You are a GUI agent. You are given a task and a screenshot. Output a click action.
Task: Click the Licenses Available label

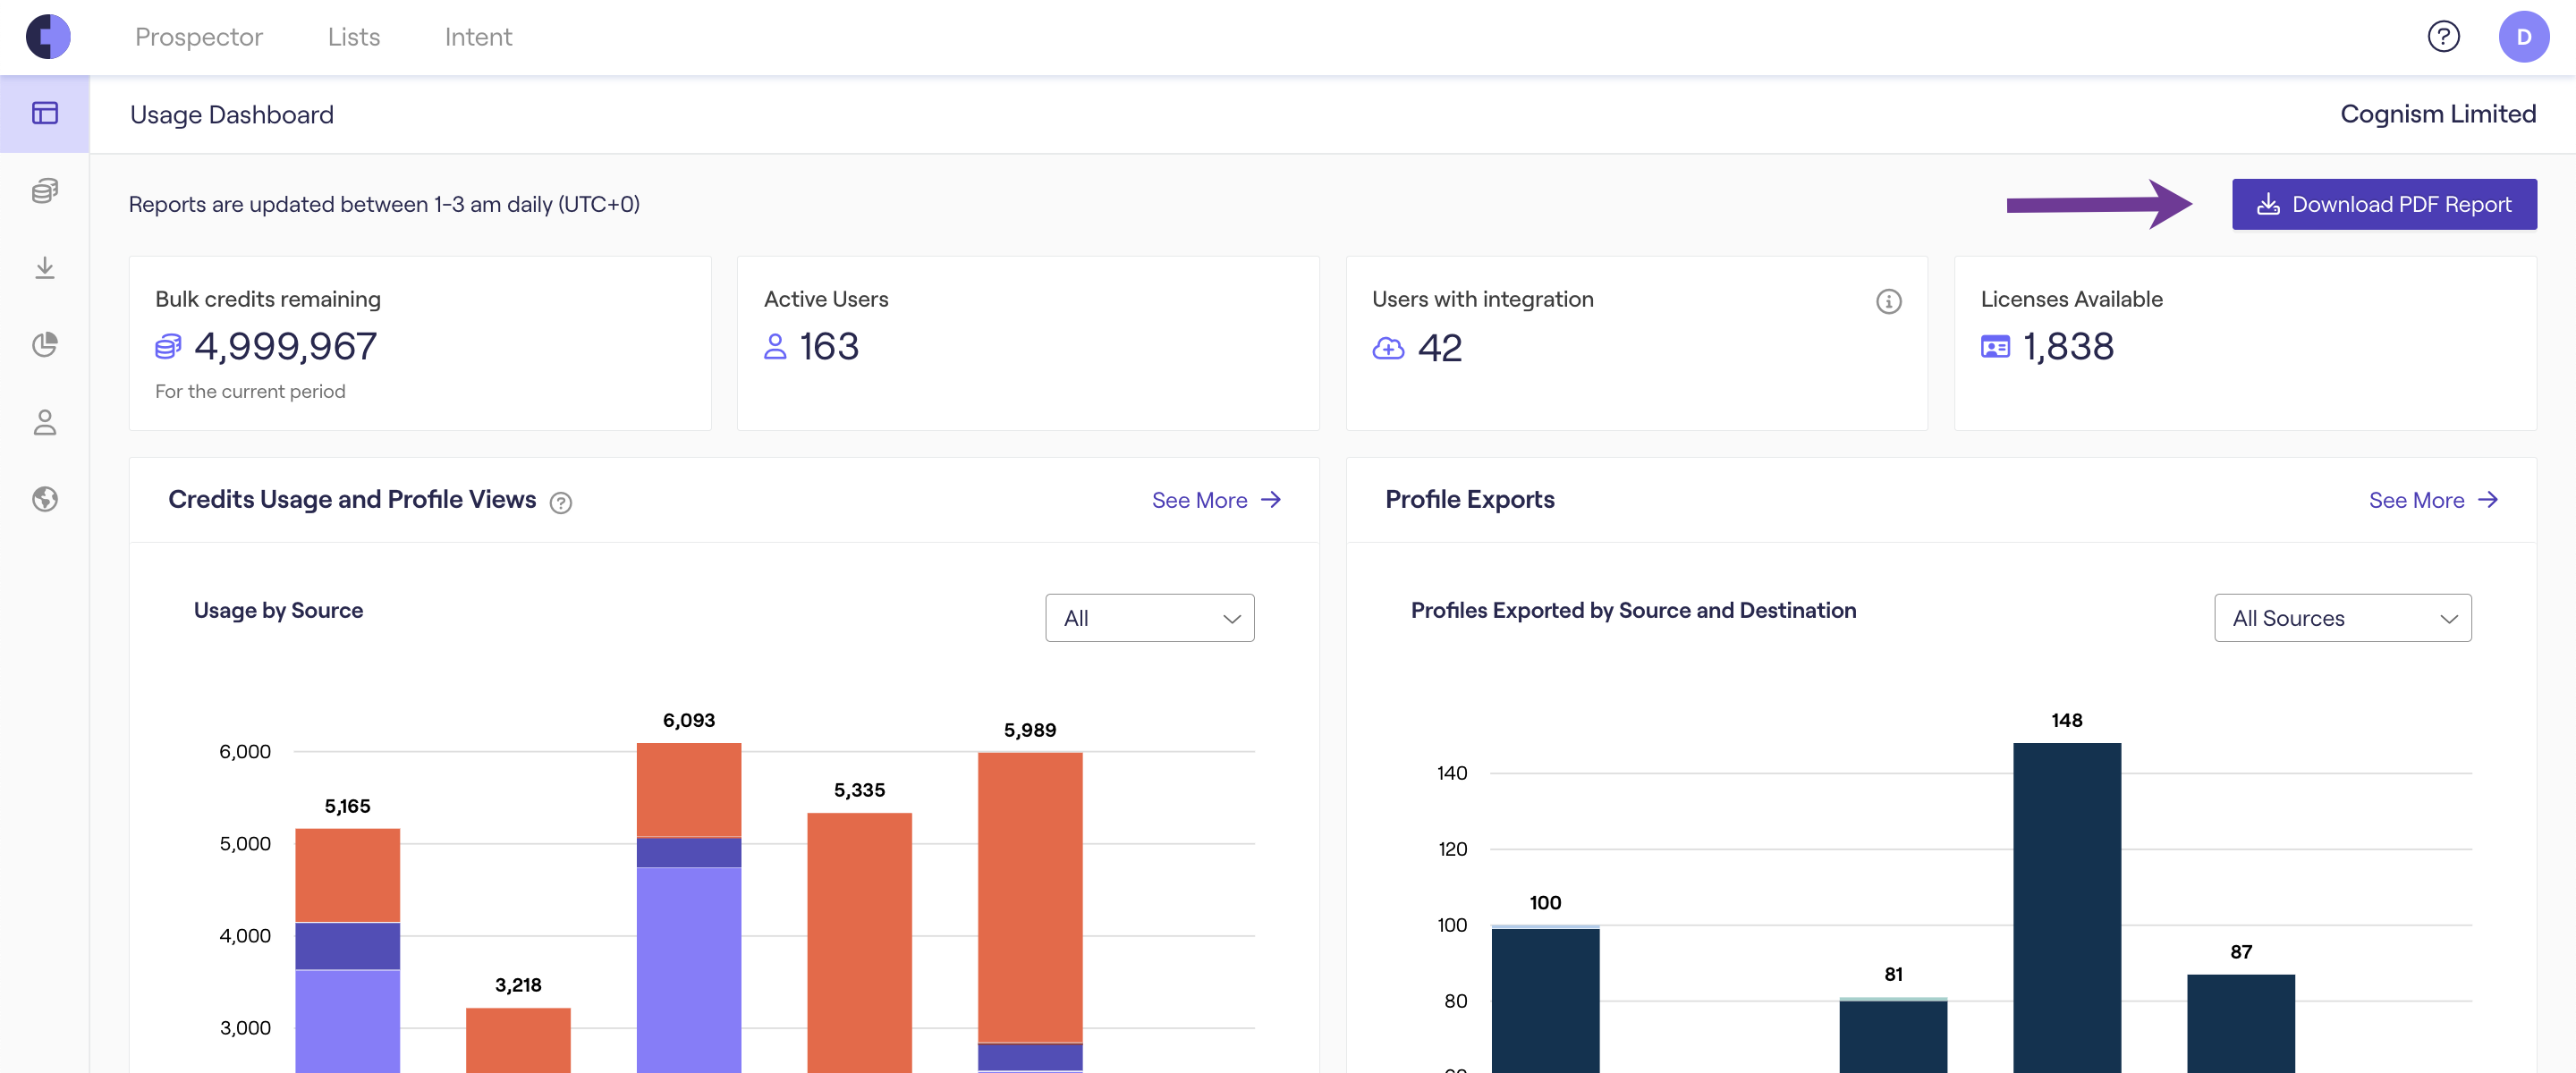[x=2071, y=299]
